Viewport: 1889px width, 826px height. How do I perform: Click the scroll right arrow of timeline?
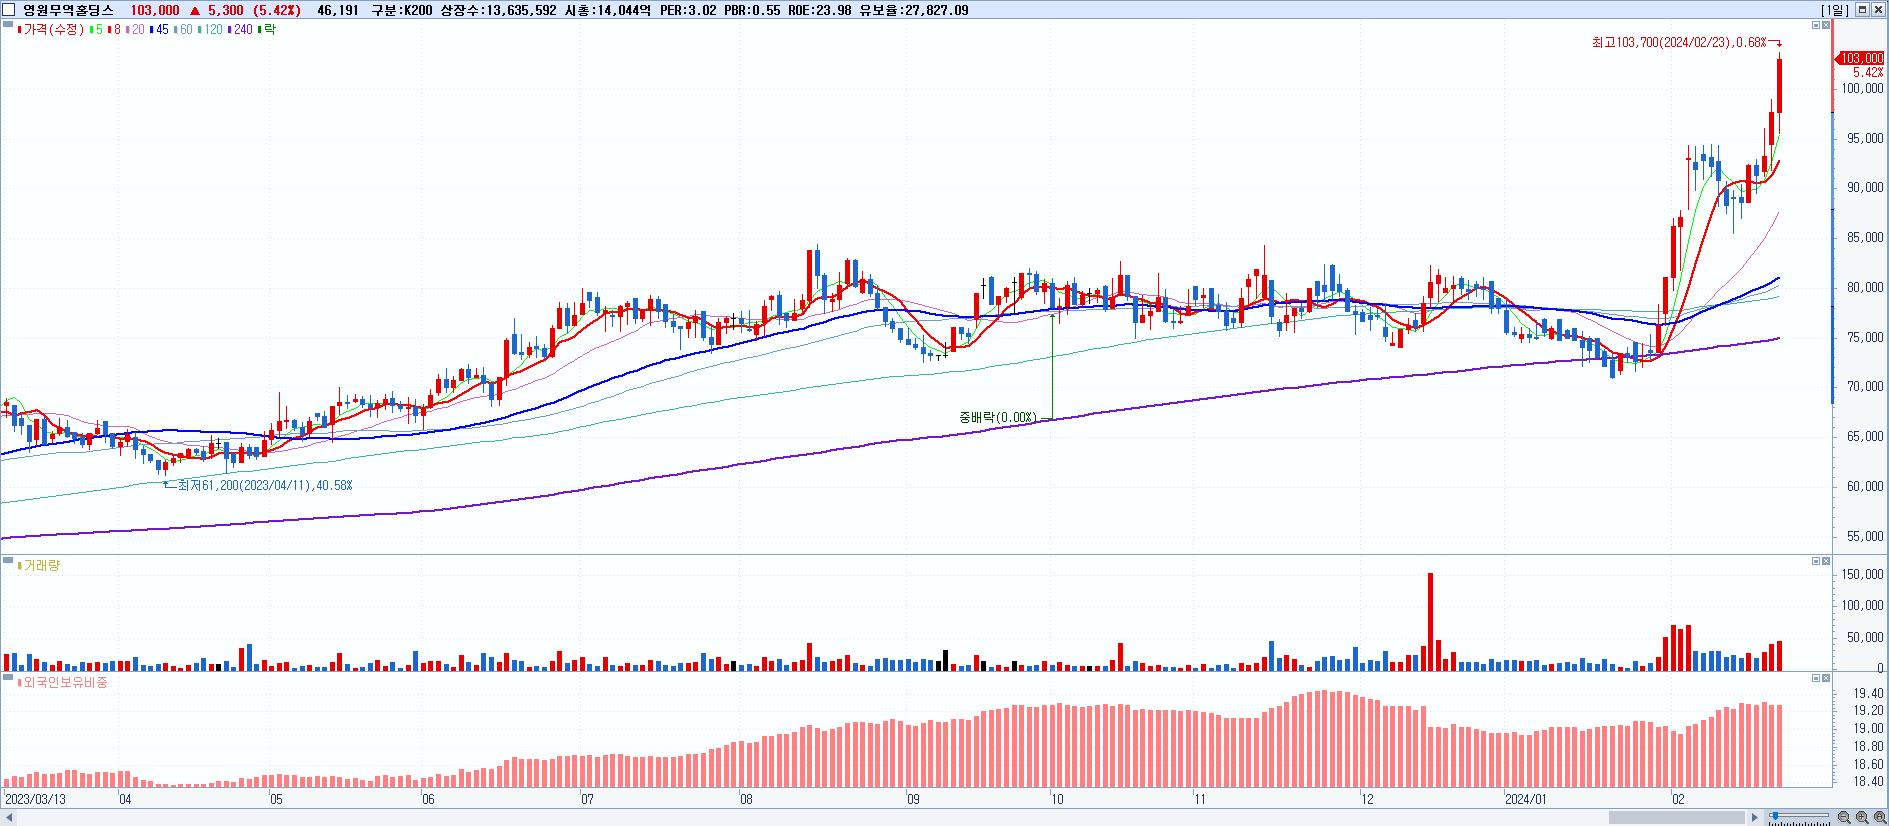1754,817
